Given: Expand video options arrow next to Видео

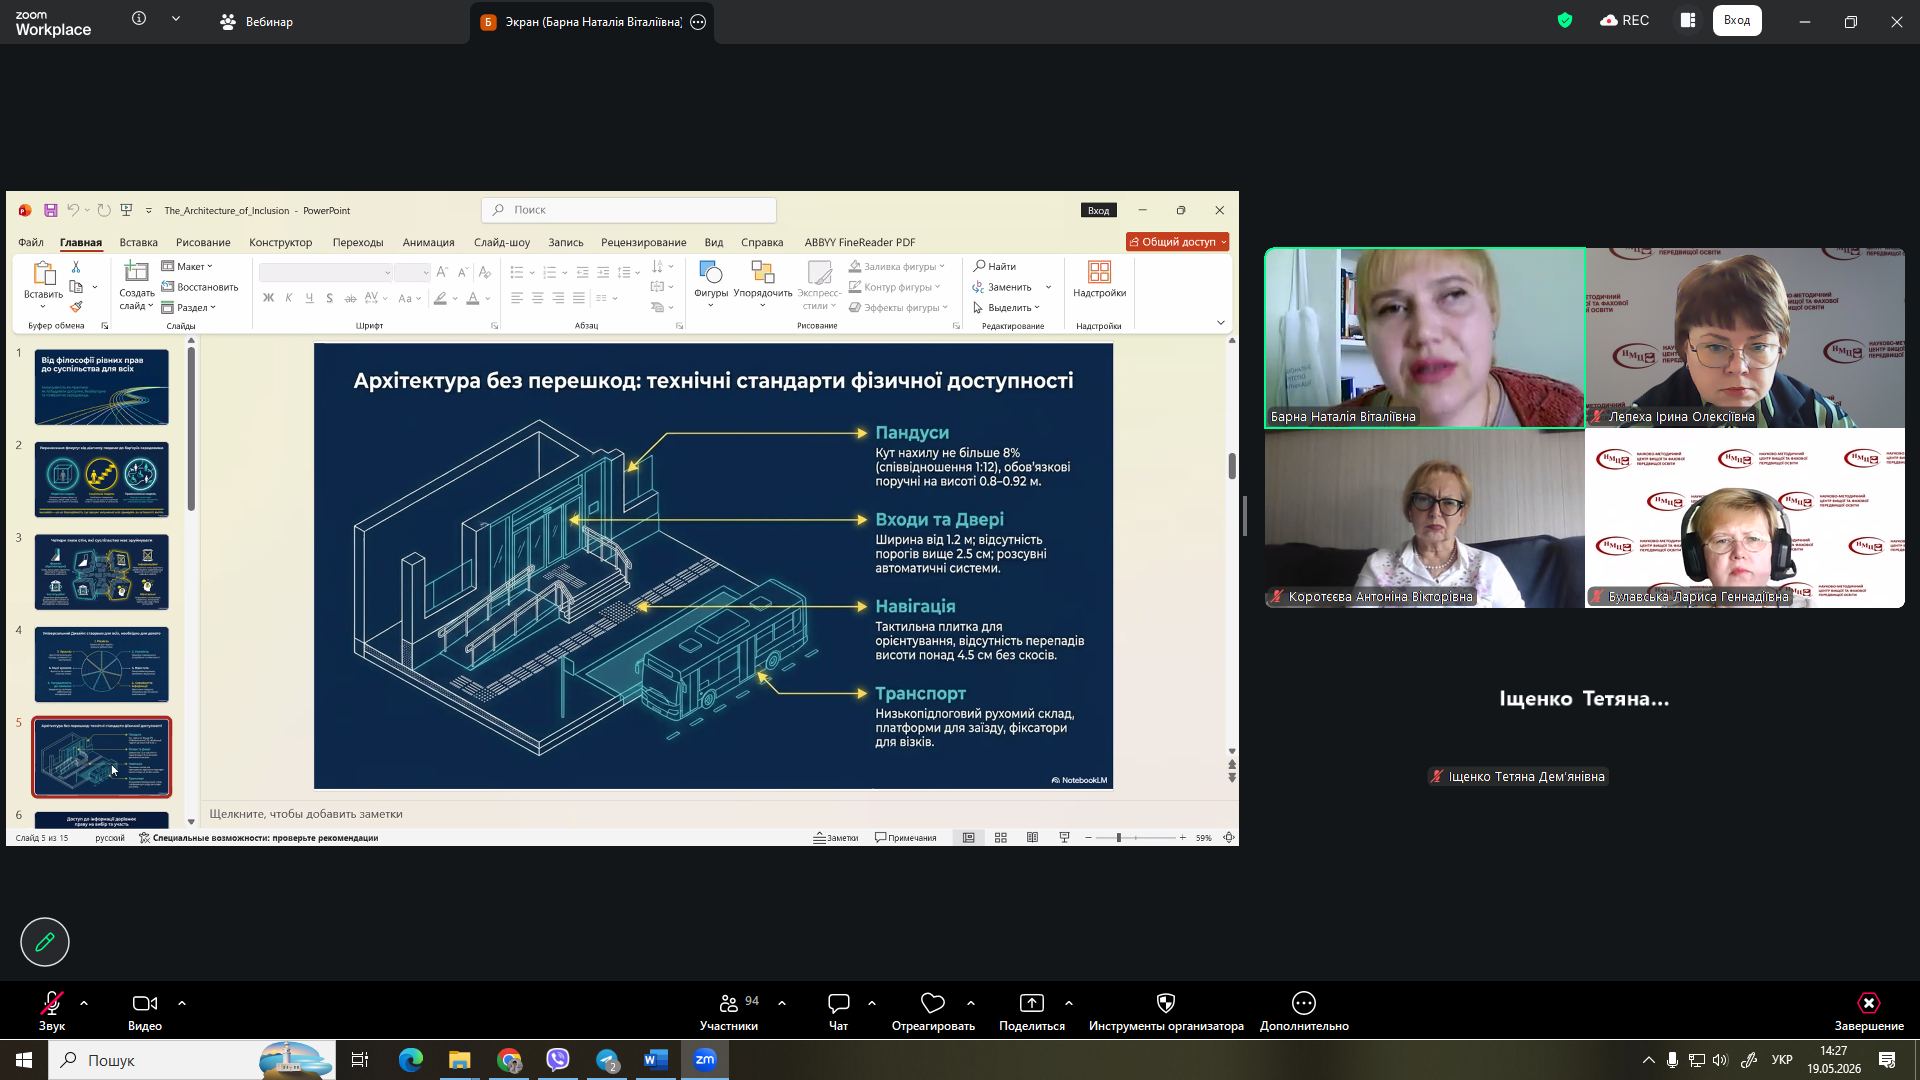Looking at the screenshot, I should [x=181, y=1002].
